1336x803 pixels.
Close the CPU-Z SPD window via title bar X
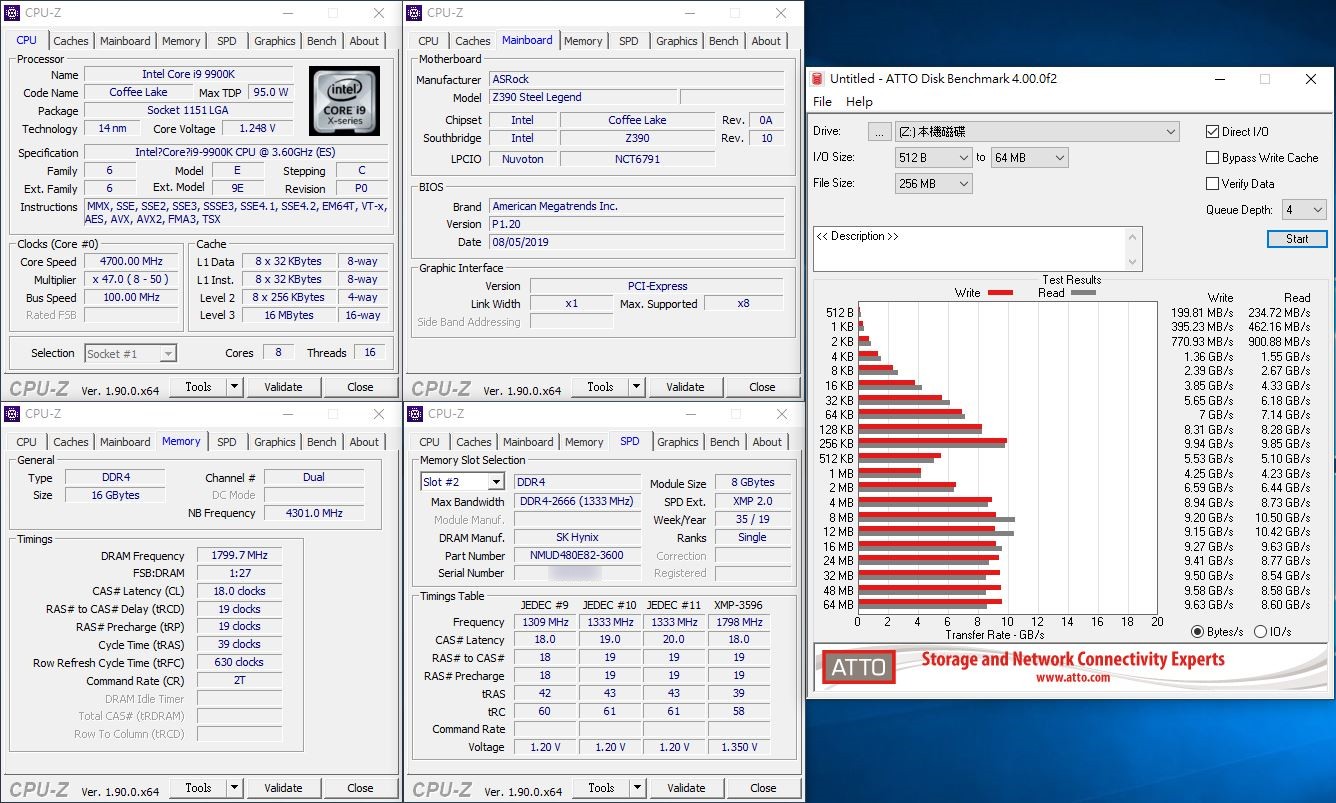pyautogui.click(x=781, y=414)
